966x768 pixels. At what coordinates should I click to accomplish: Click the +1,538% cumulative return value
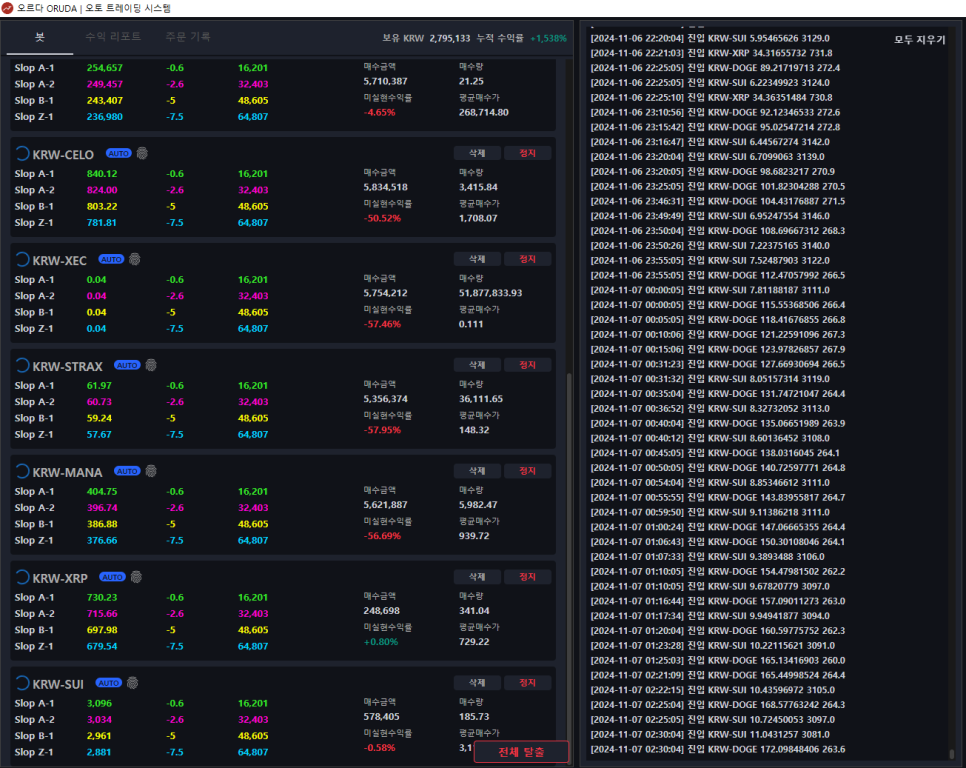[548, 38]
